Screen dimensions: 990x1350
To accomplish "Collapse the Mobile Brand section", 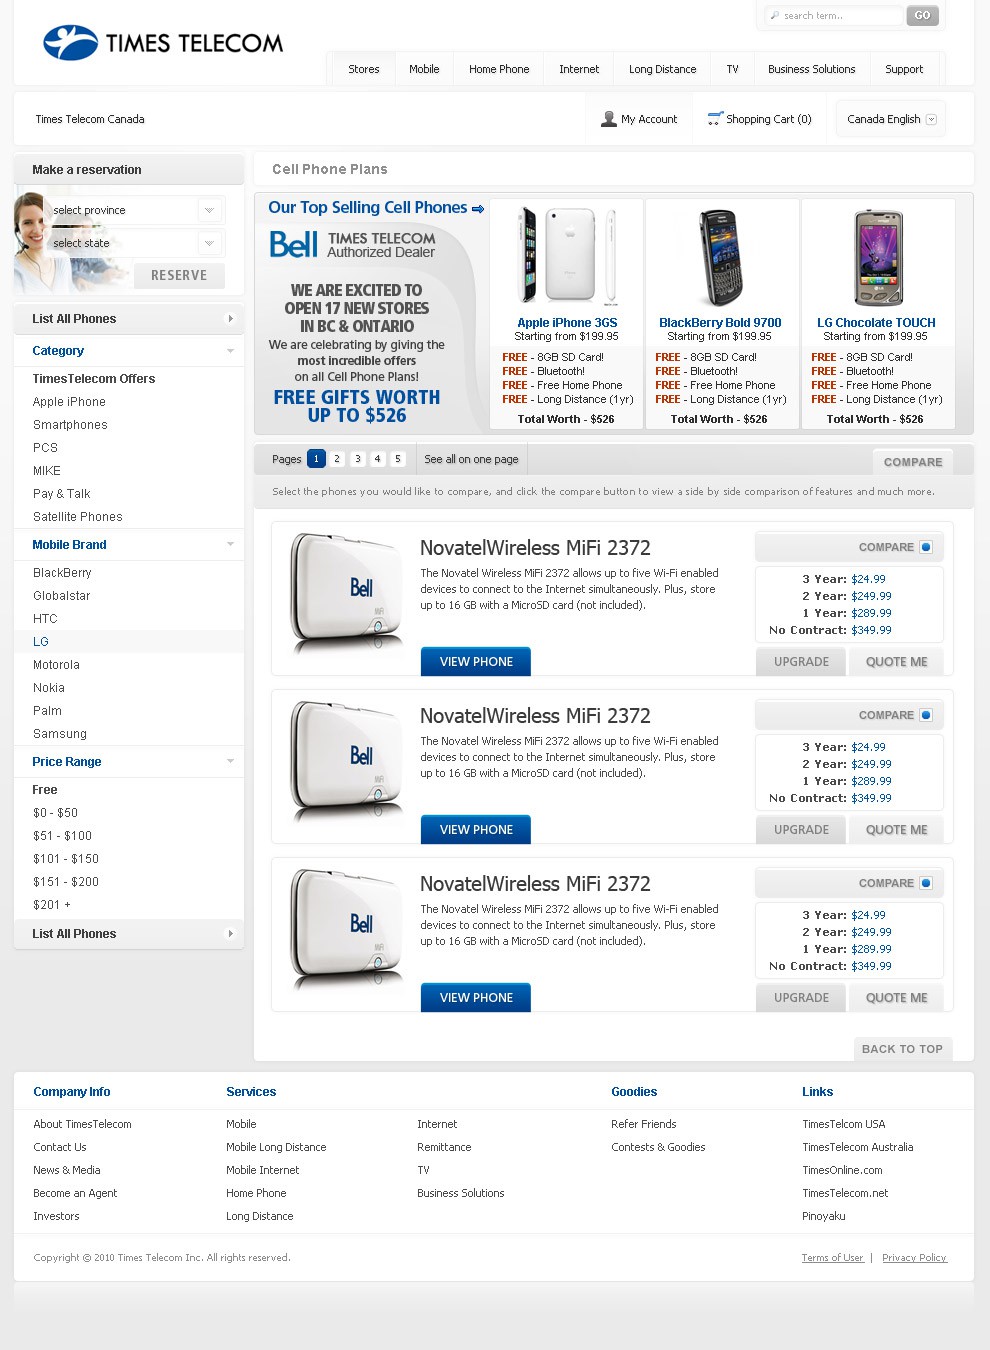I will tap(230, 544).
